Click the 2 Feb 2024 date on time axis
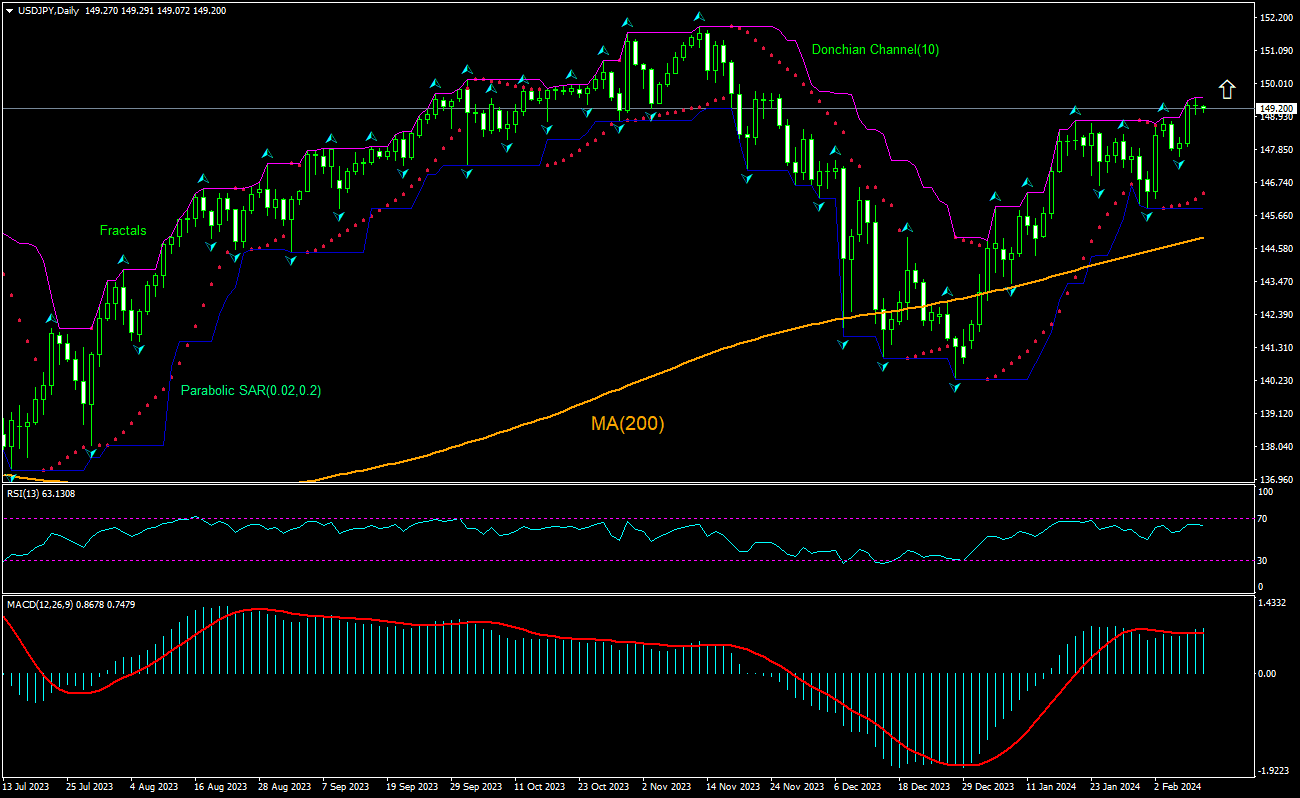Image resolution: width=1300 pixels, height=798 pixels. [x=1178, y=787]
